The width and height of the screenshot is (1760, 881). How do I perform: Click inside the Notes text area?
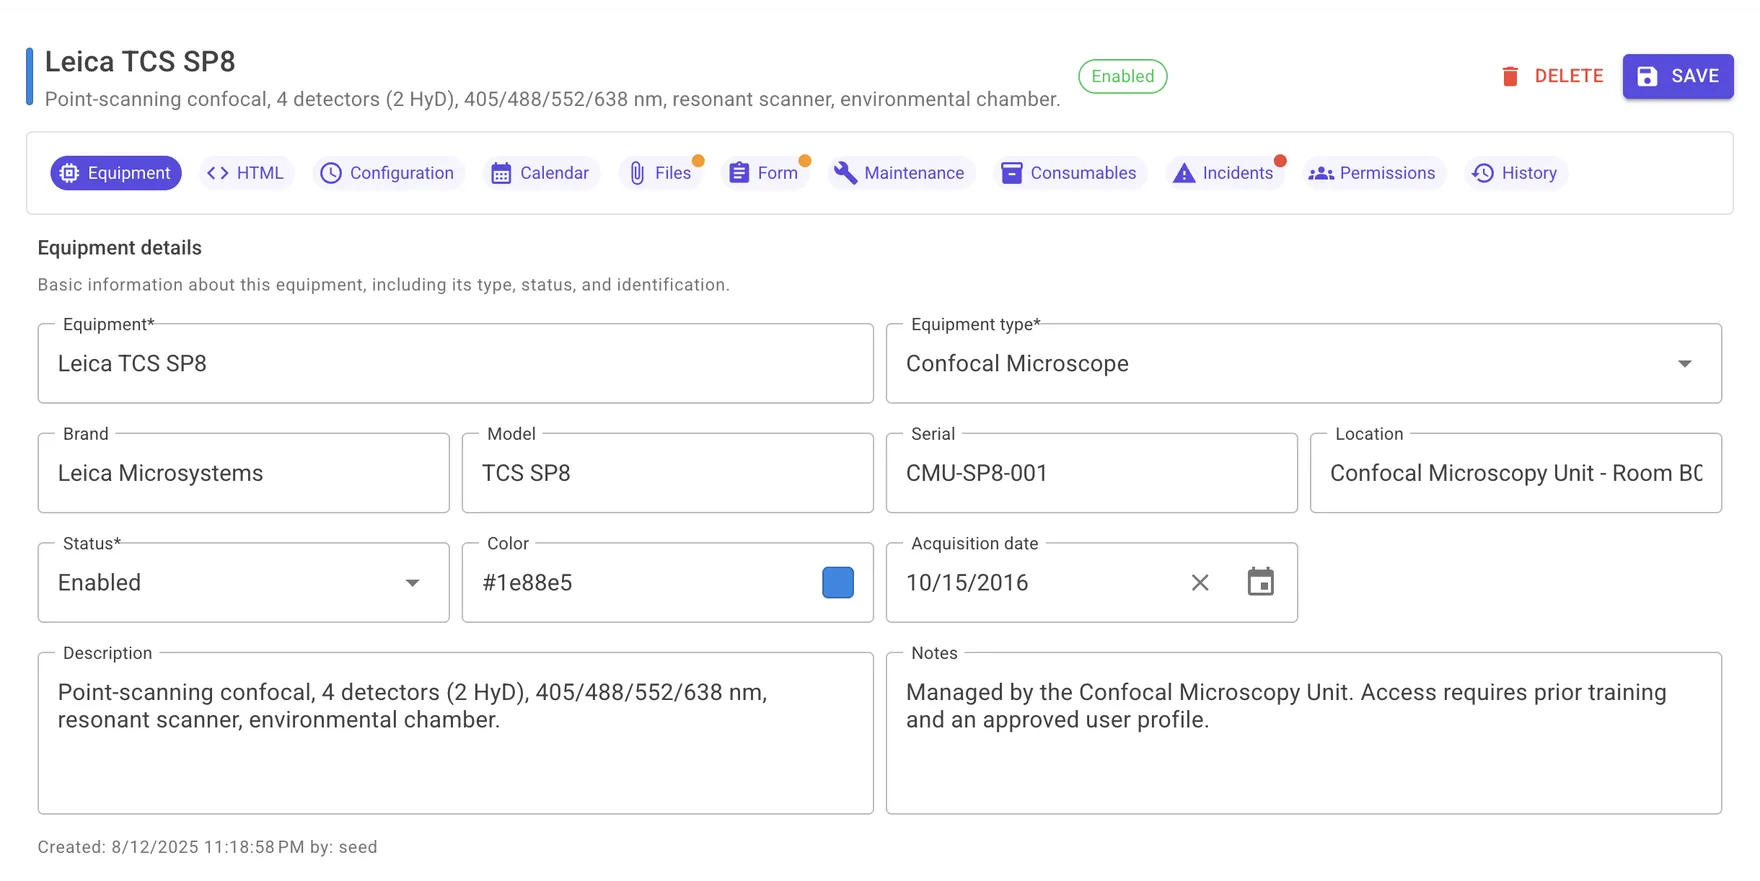(1304, 733)
